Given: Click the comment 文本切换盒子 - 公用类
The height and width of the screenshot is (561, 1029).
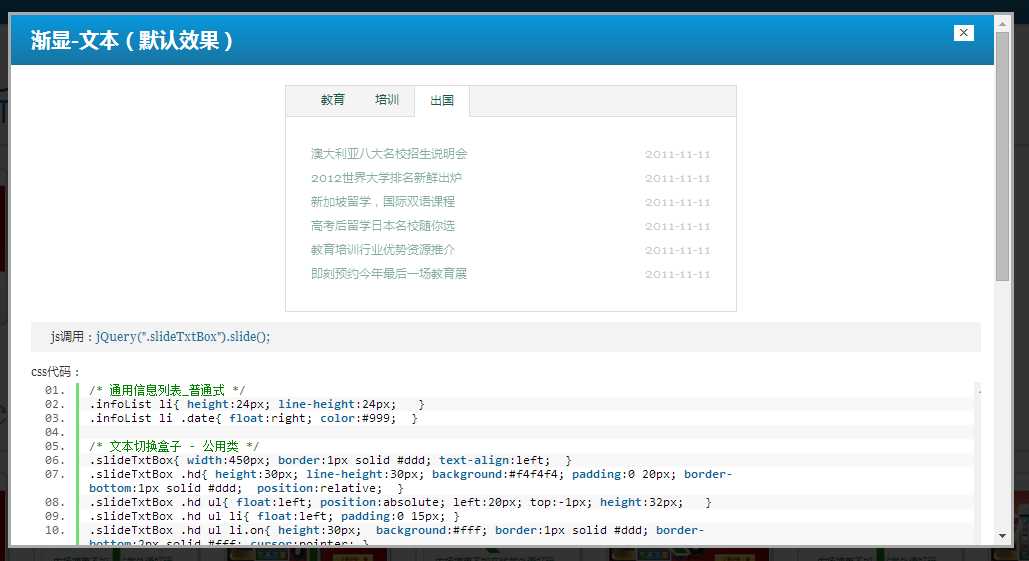Looking at the screenshot, I should [x=174, y=446].
